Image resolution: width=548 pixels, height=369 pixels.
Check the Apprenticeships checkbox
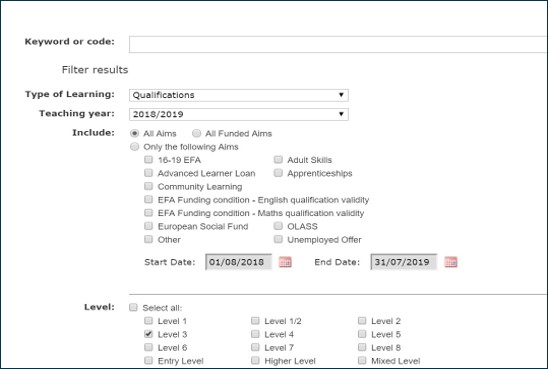278,173
